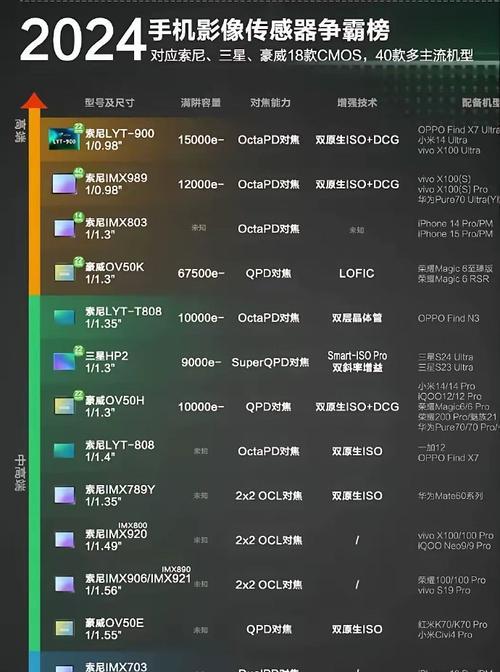Click the large "2024" title text
Image resolution: width=500 pixels, height=672 pixels.
coord(83,40)
